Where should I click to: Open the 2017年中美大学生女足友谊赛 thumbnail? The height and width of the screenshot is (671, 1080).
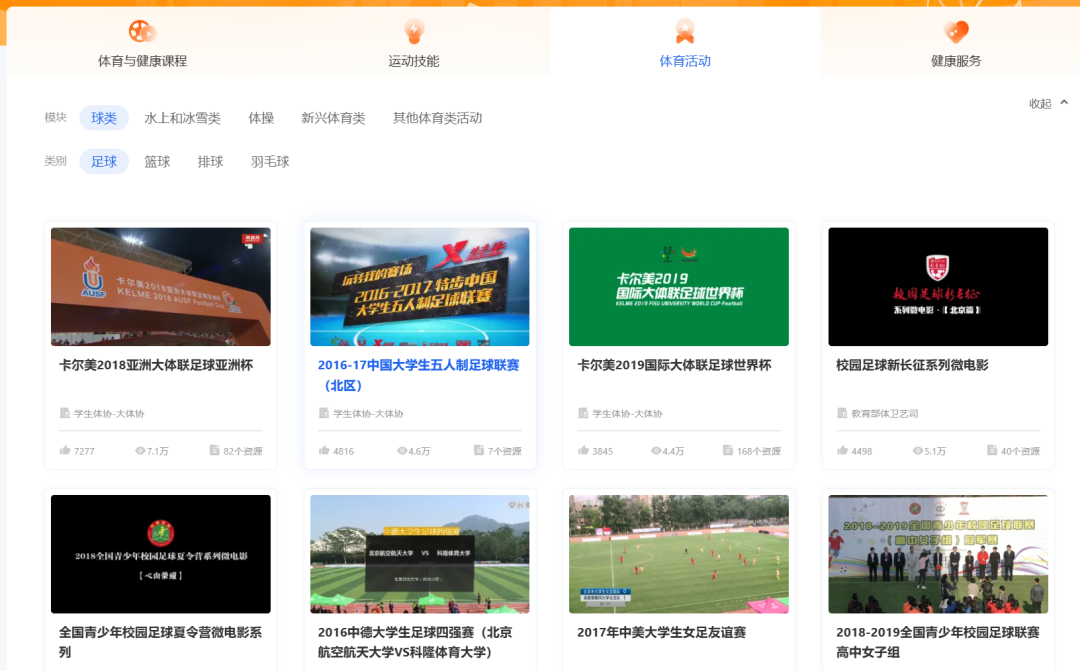click(x=678, y=553)
